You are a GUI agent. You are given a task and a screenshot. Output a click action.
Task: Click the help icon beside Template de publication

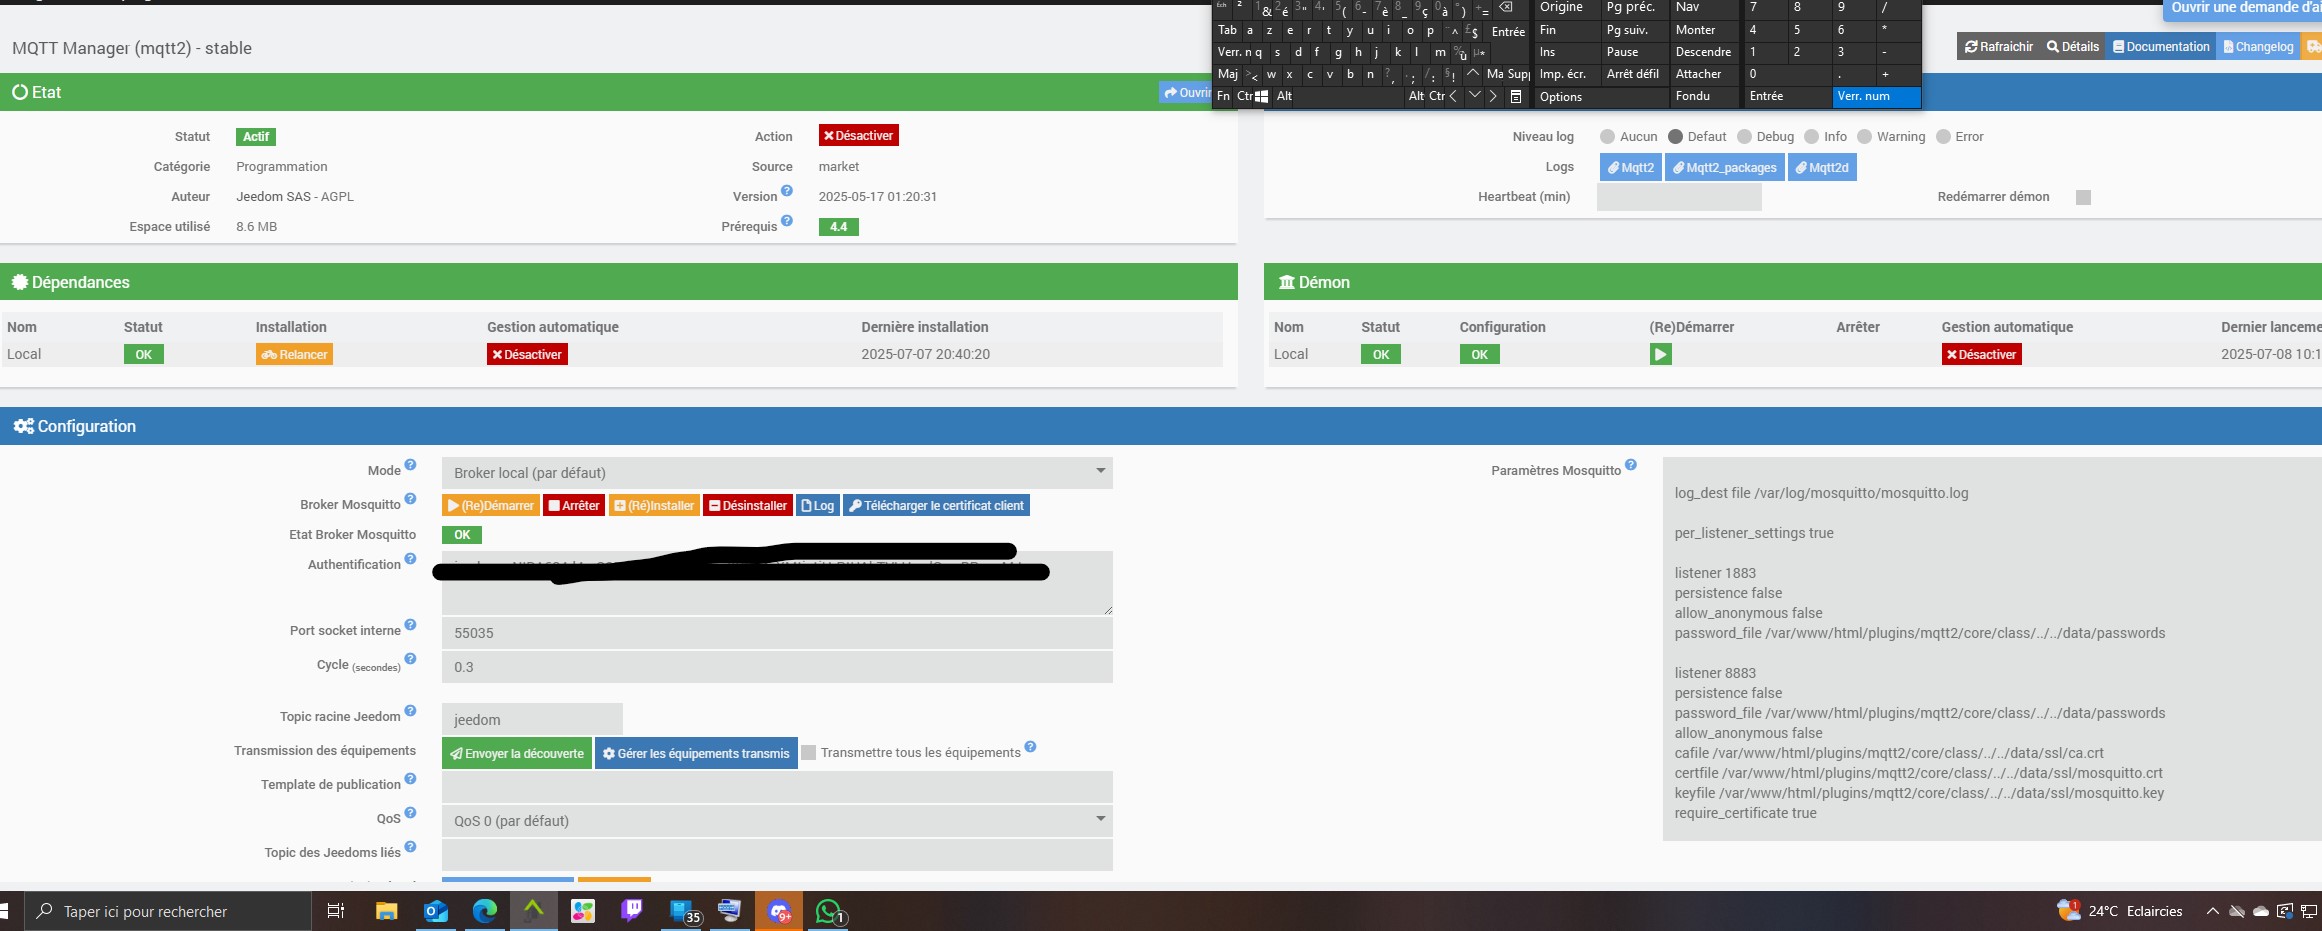click(x=410, y=779)
